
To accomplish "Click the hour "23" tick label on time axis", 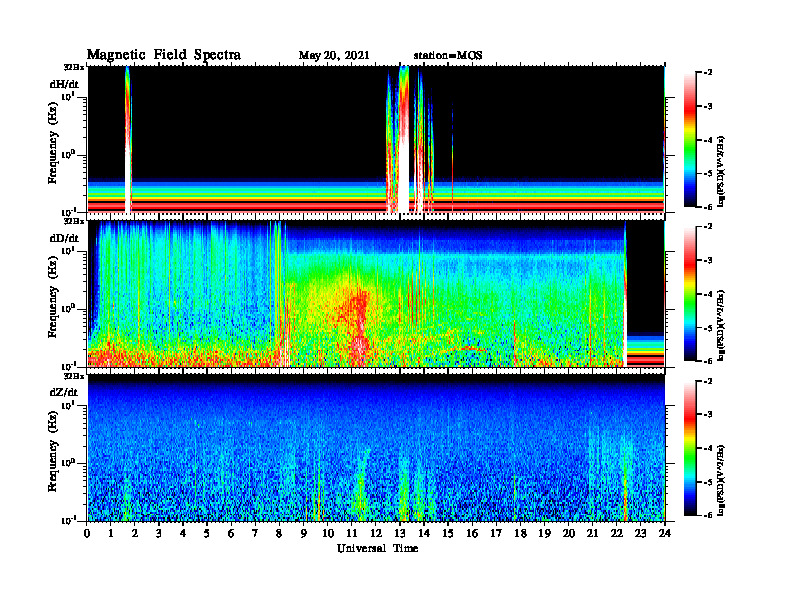I will (x=640, y=533).
